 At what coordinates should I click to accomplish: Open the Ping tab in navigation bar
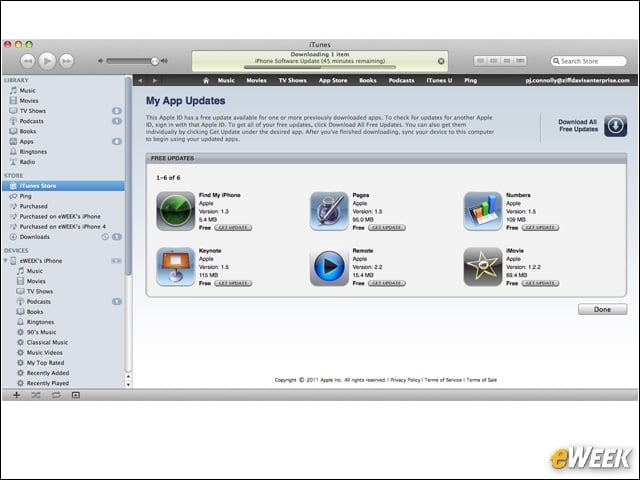[x=471, y=80]
